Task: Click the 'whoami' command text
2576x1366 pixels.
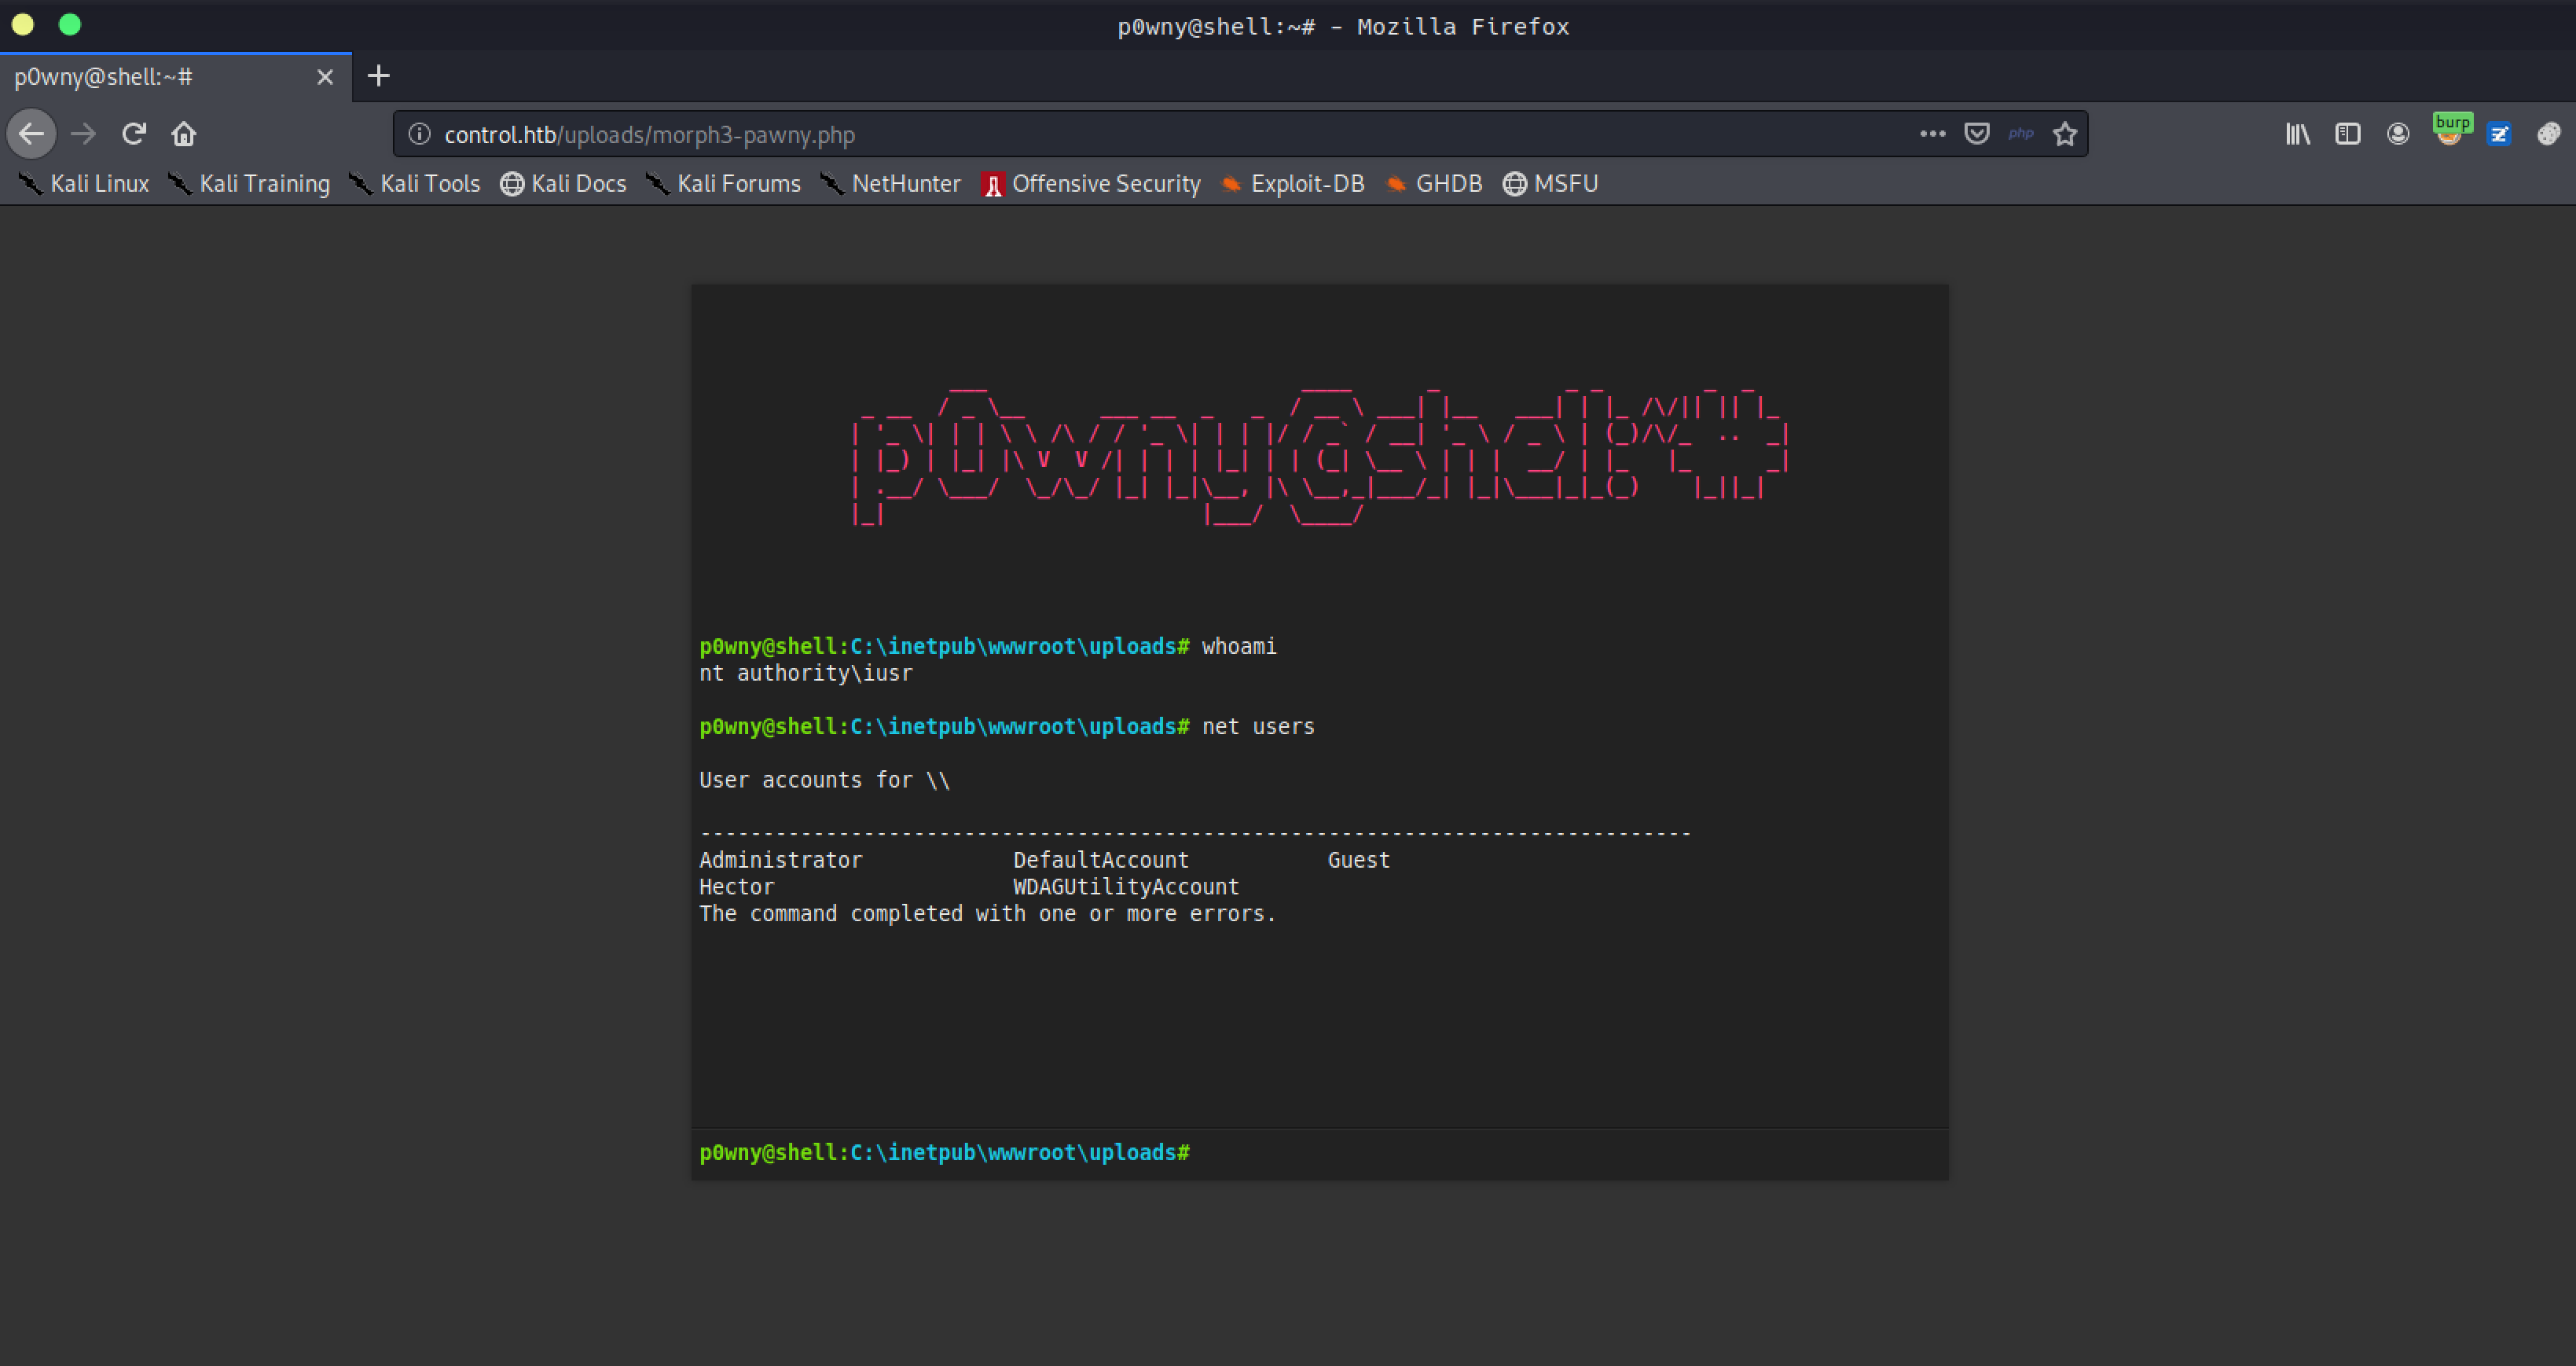Action: [x=1239, y=647]
